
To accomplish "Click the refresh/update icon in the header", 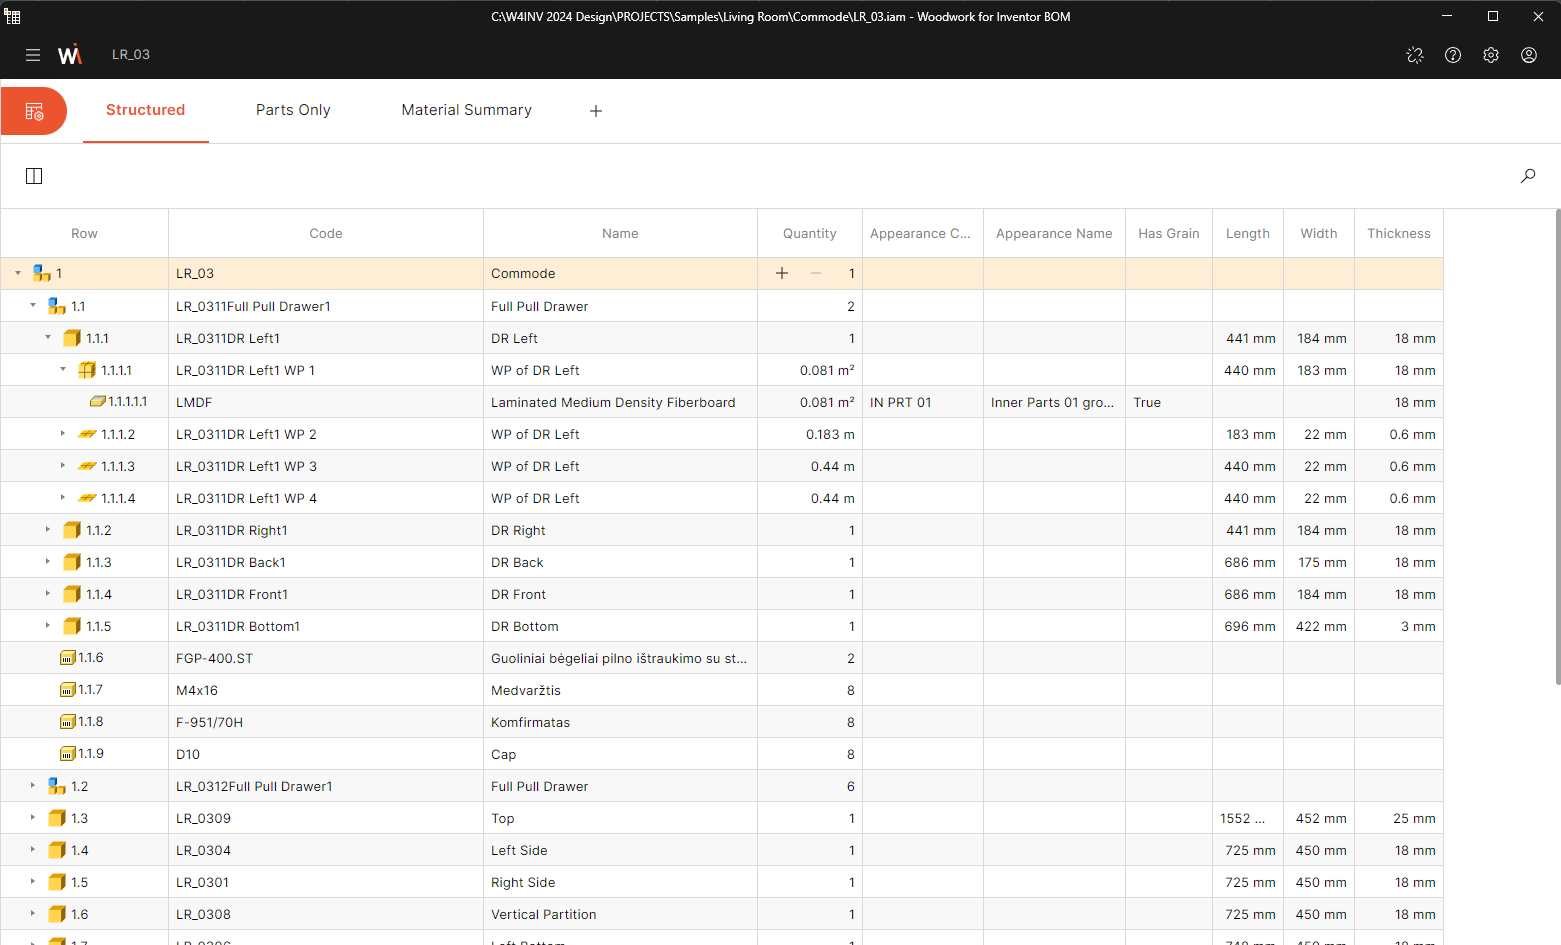I will coord(1415,55).
